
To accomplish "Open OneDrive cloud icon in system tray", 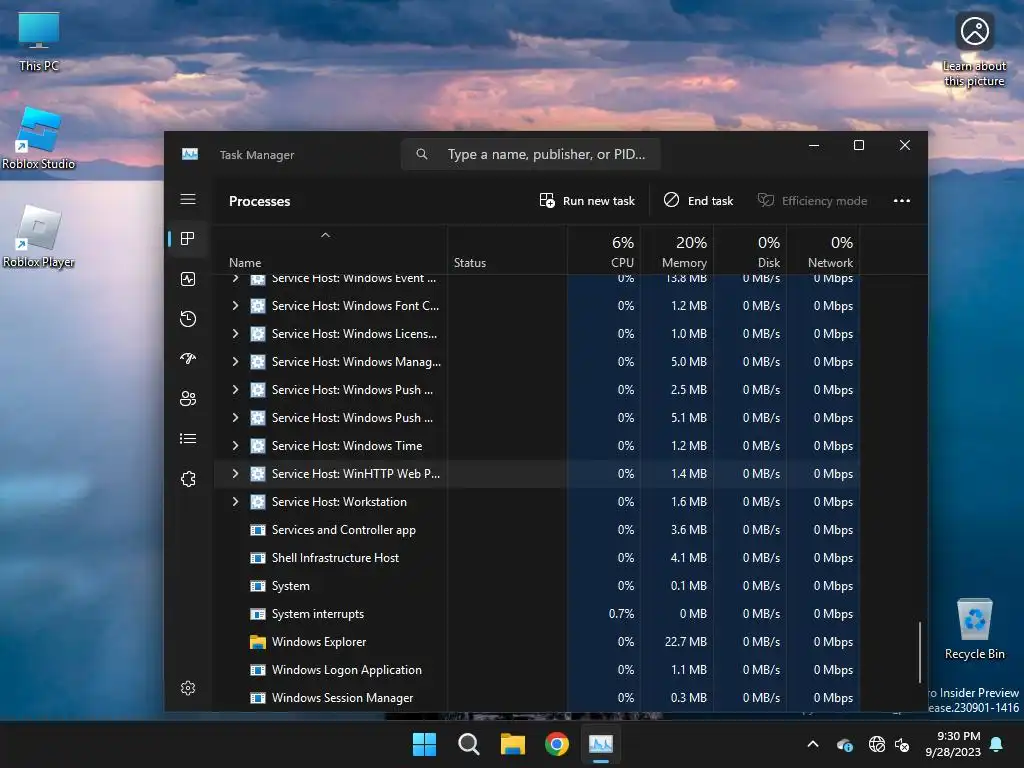I will [844, 744].
